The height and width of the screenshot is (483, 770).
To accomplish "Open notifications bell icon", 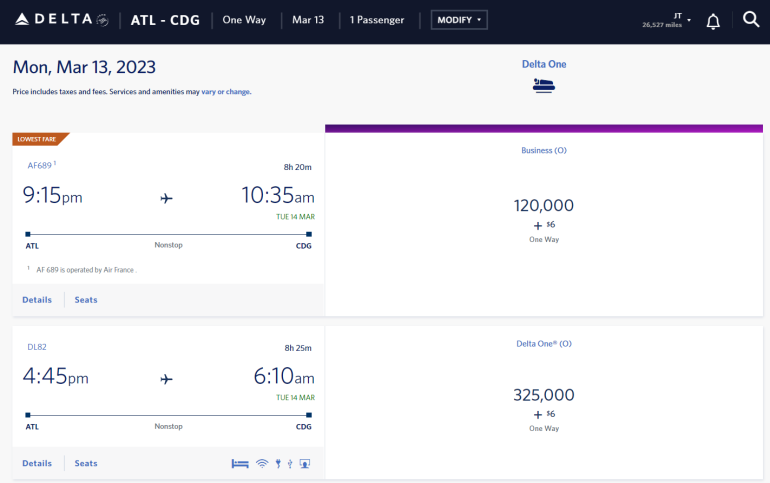I will [x=713, y=21].
